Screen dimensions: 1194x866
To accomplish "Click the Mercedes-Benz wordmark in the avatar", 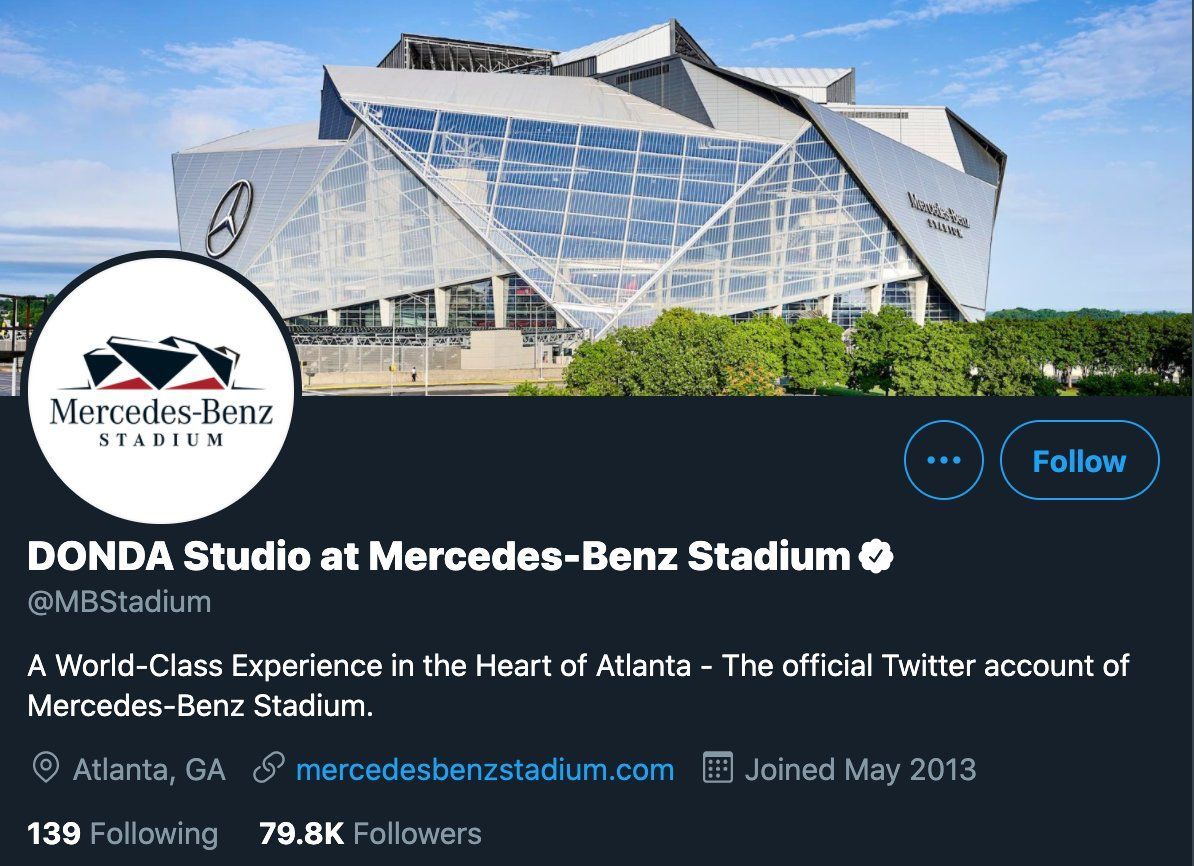I will 161,411.
